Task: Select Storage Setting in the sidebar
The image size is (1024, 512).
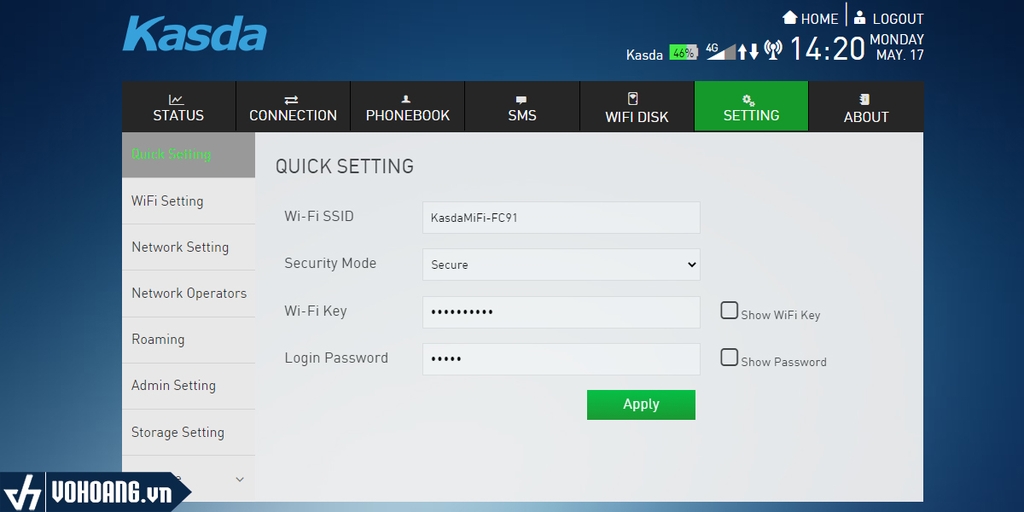Action: [x=188, y=432]
